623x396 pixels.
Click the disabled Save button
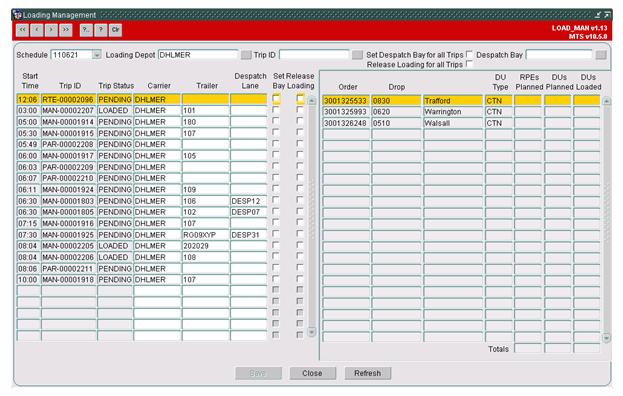tap(258, 373)
